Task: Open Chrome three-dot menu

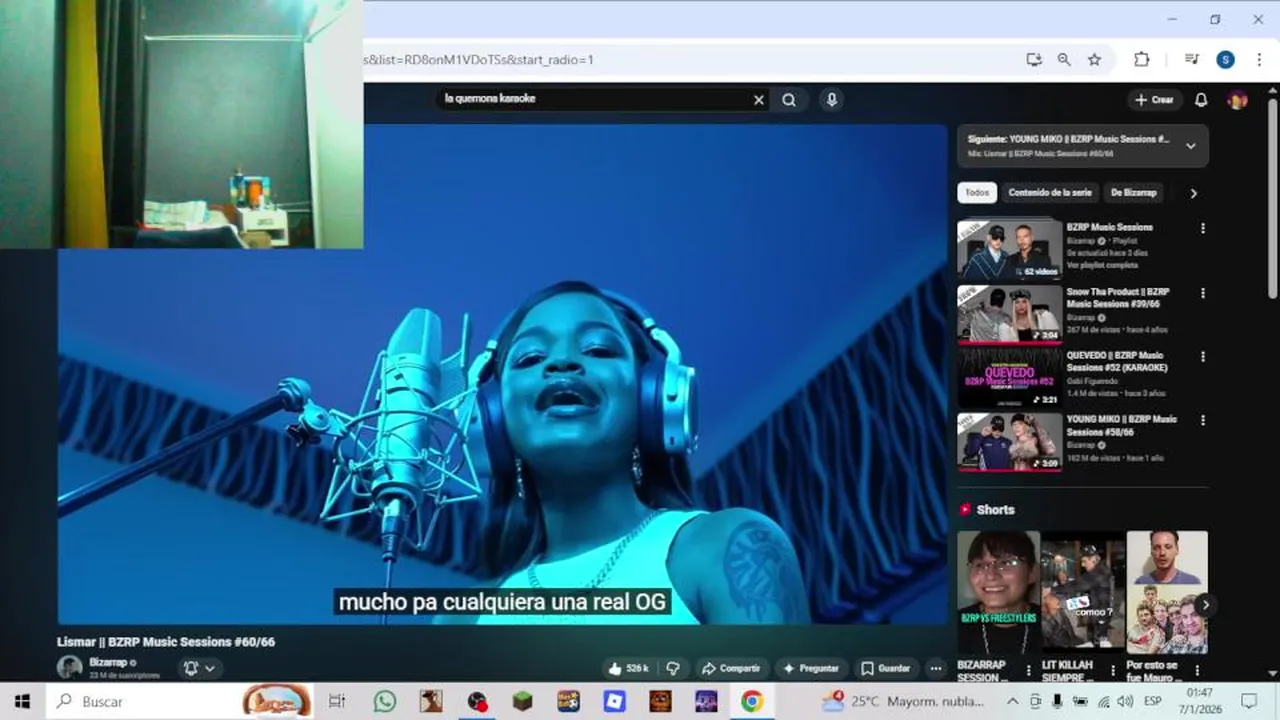Action: point(1259,60)
